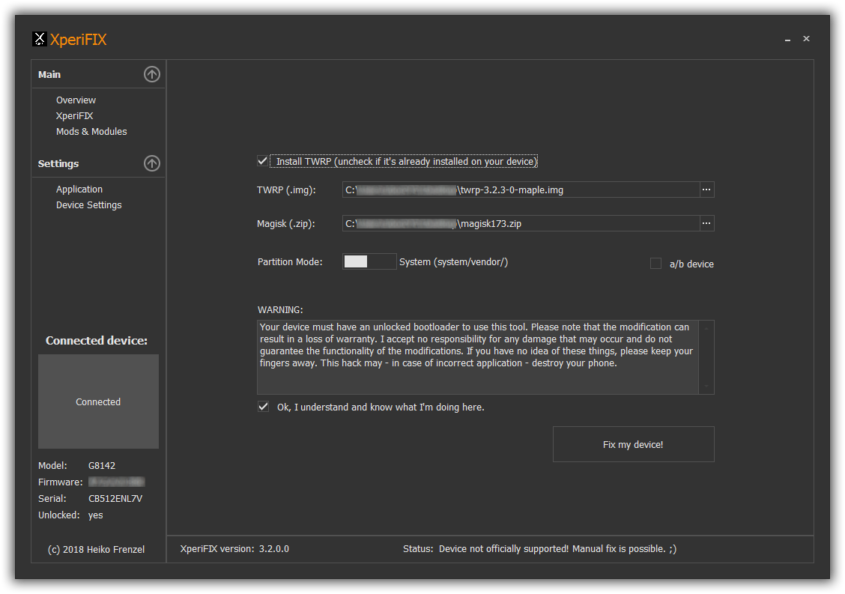Open the browse button for Magisk zip
The height and width of the screenshot is (594, 845).
pyautogui.click(x=704, y=223)
